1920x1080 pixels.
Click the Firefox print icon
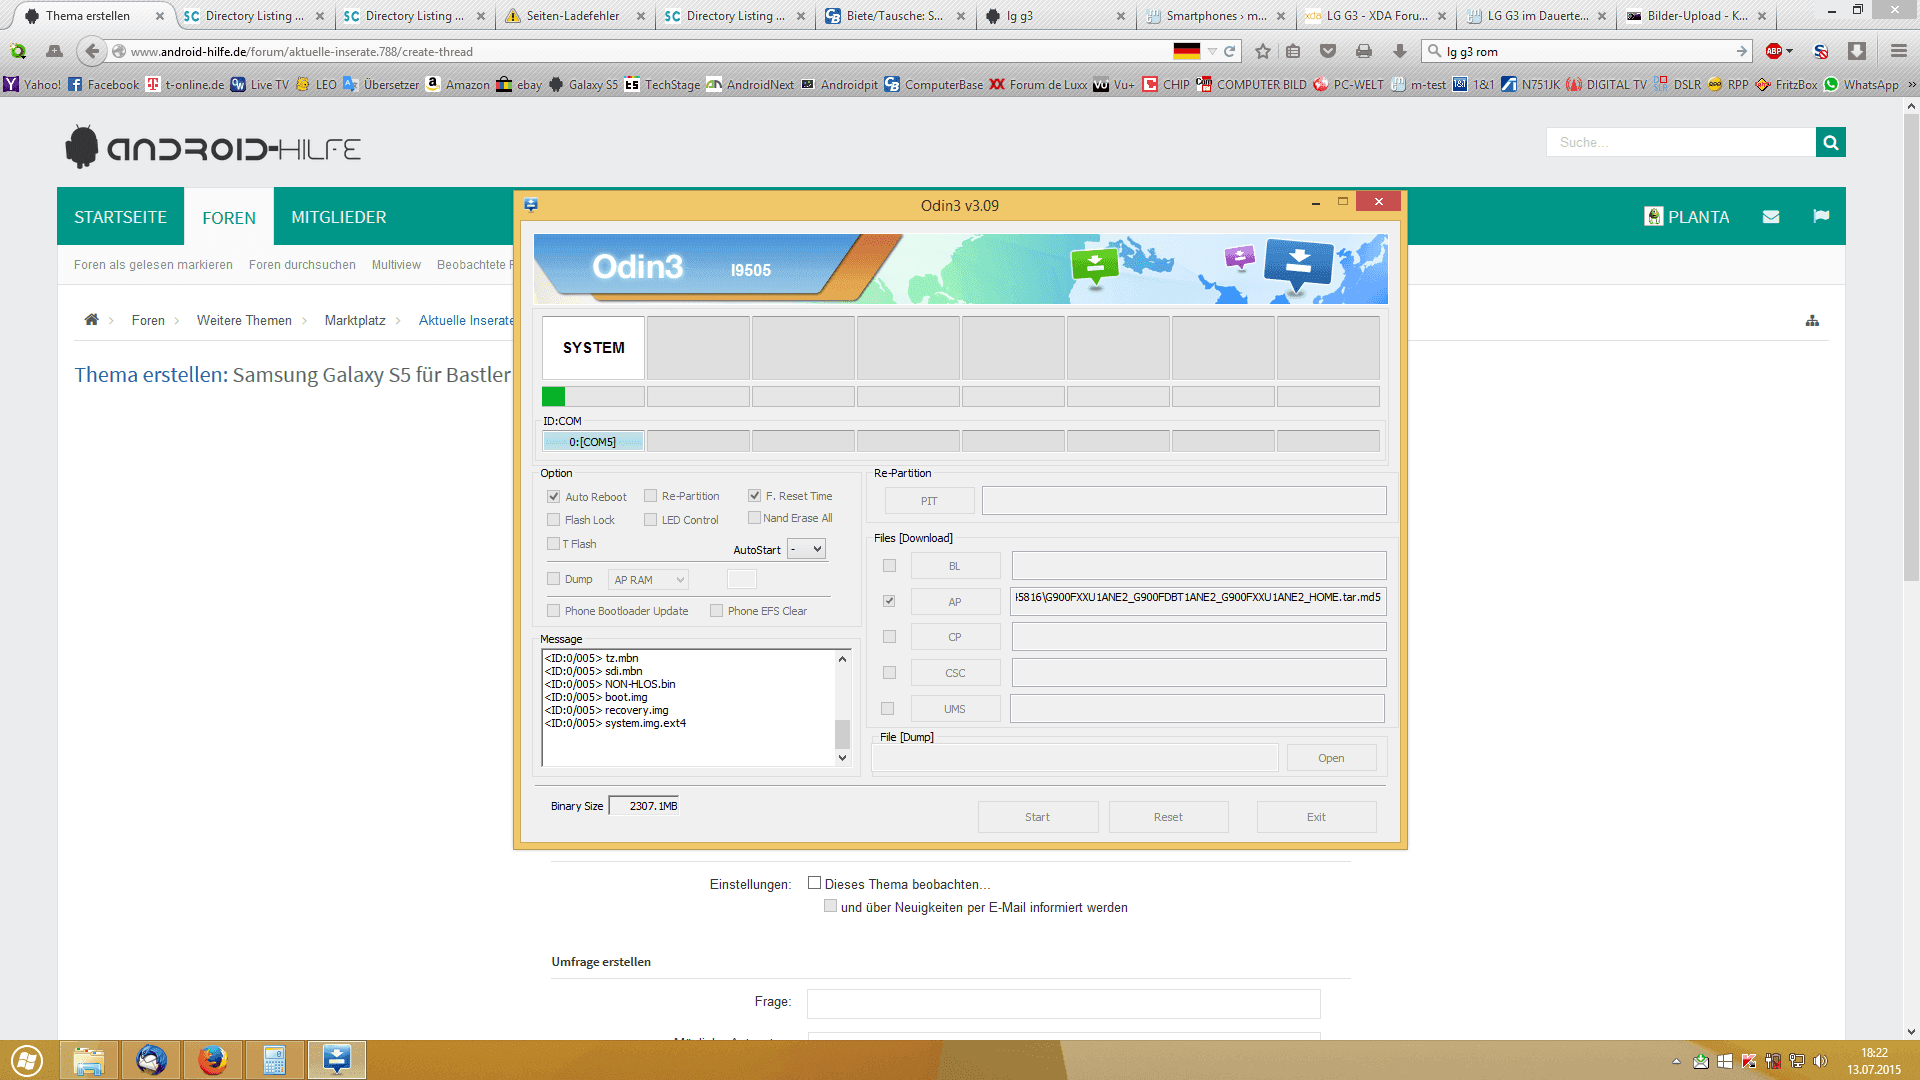click(1364, 52)
